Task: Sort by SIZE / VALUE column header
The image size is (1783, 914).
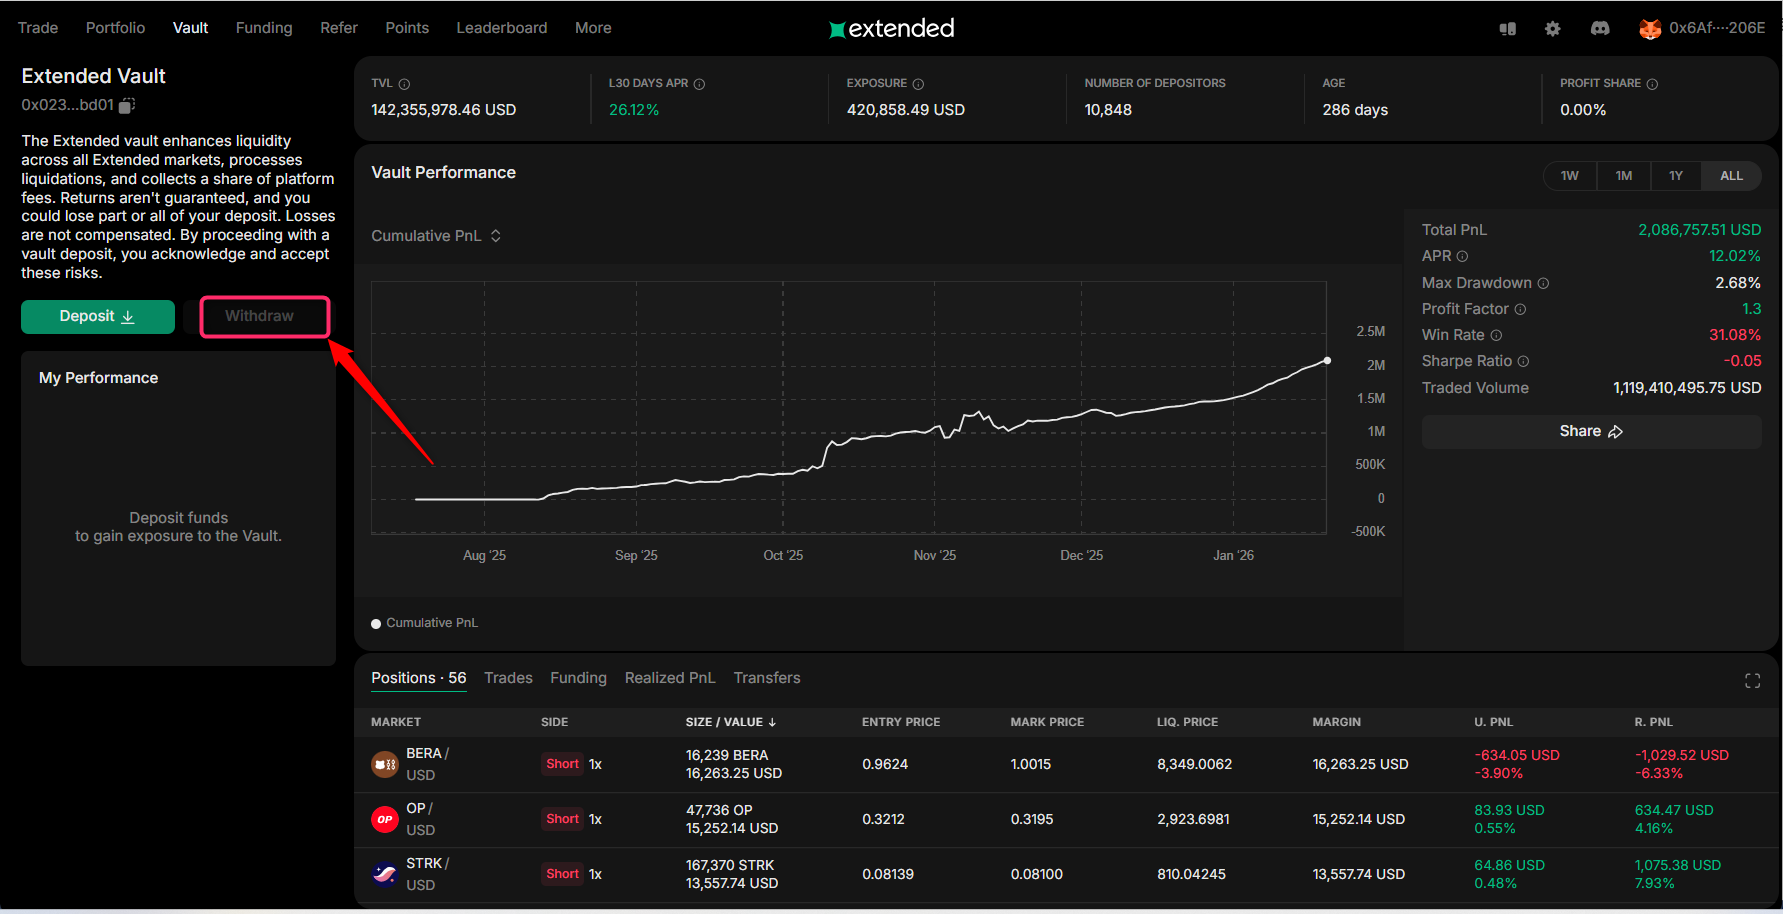Action: click(x=730, y=722)
